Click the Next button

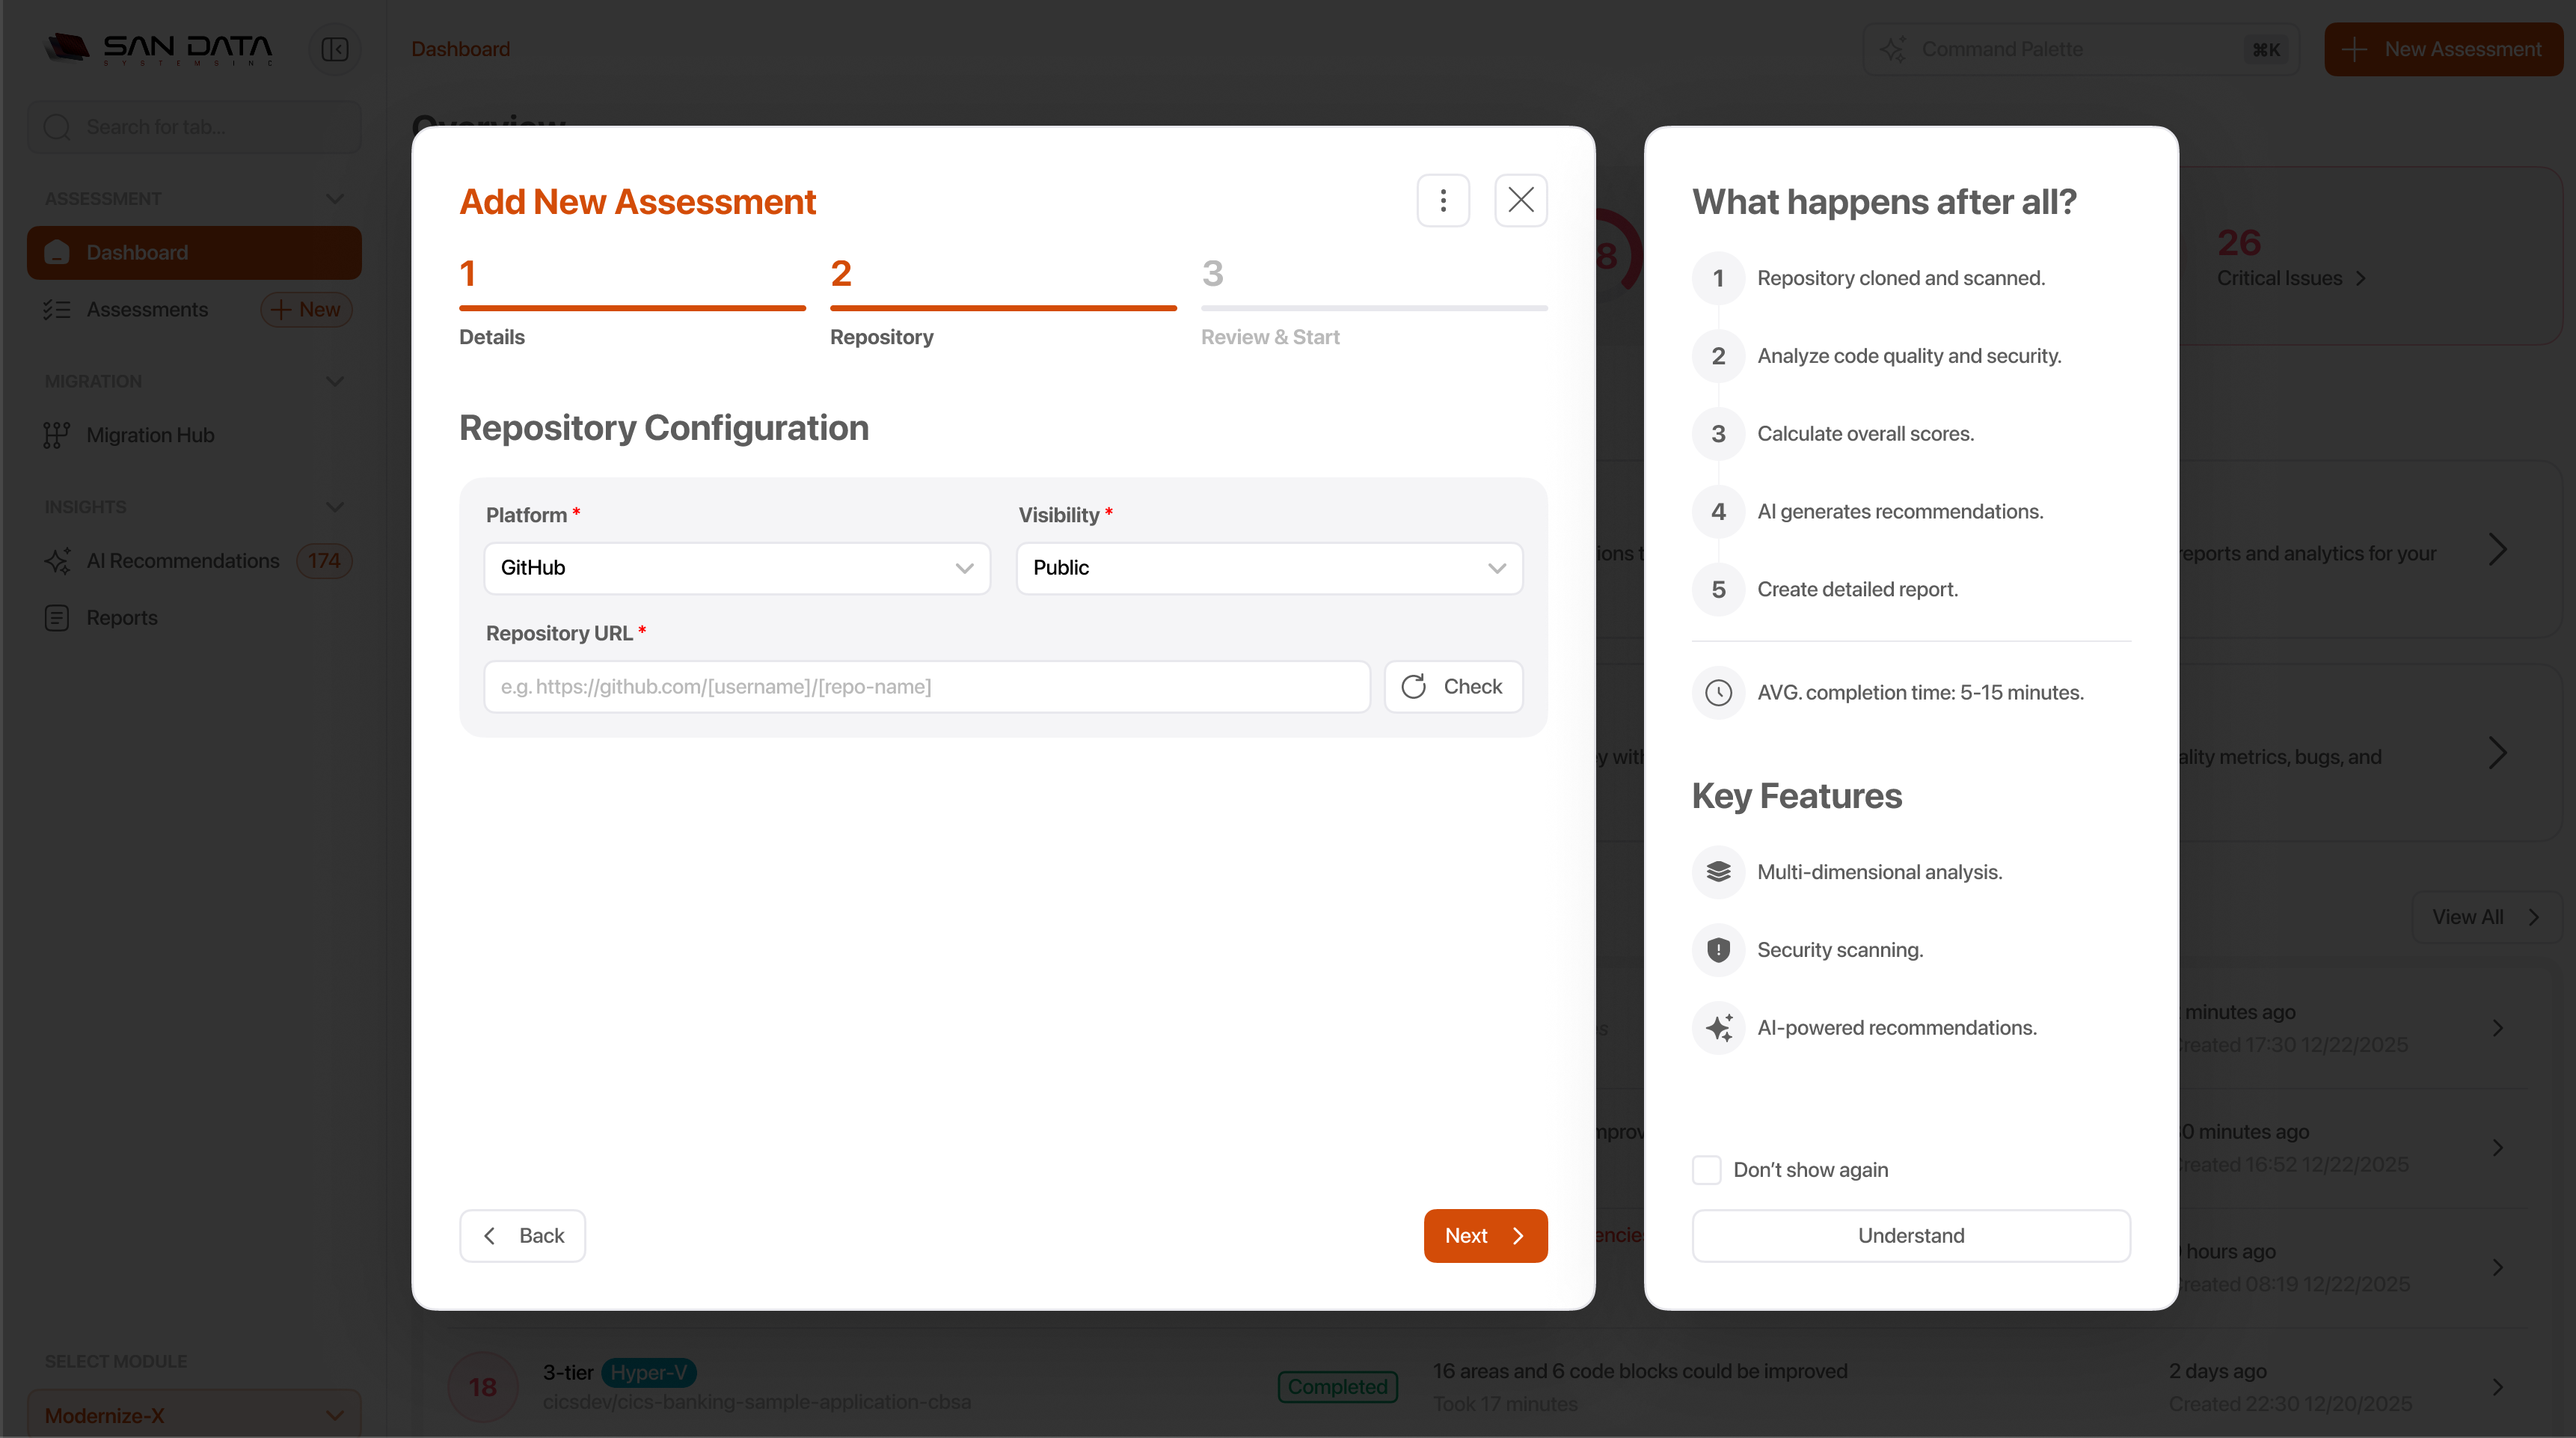pos(1485,1235)
